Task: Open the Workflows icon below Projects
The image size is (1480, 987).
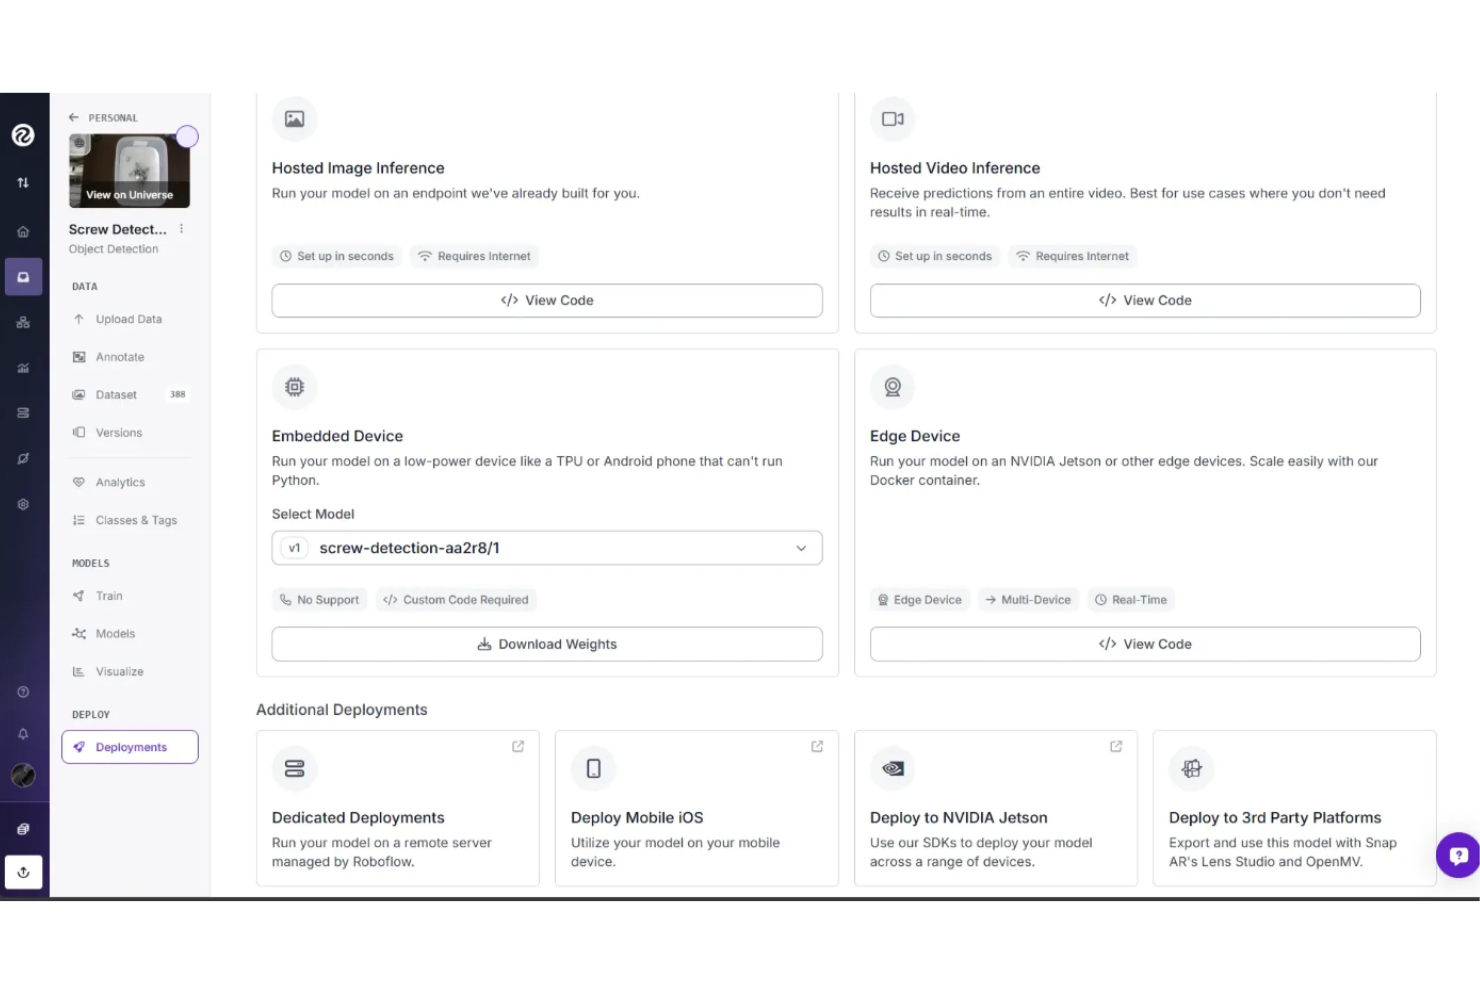Action: coord(23,322)
